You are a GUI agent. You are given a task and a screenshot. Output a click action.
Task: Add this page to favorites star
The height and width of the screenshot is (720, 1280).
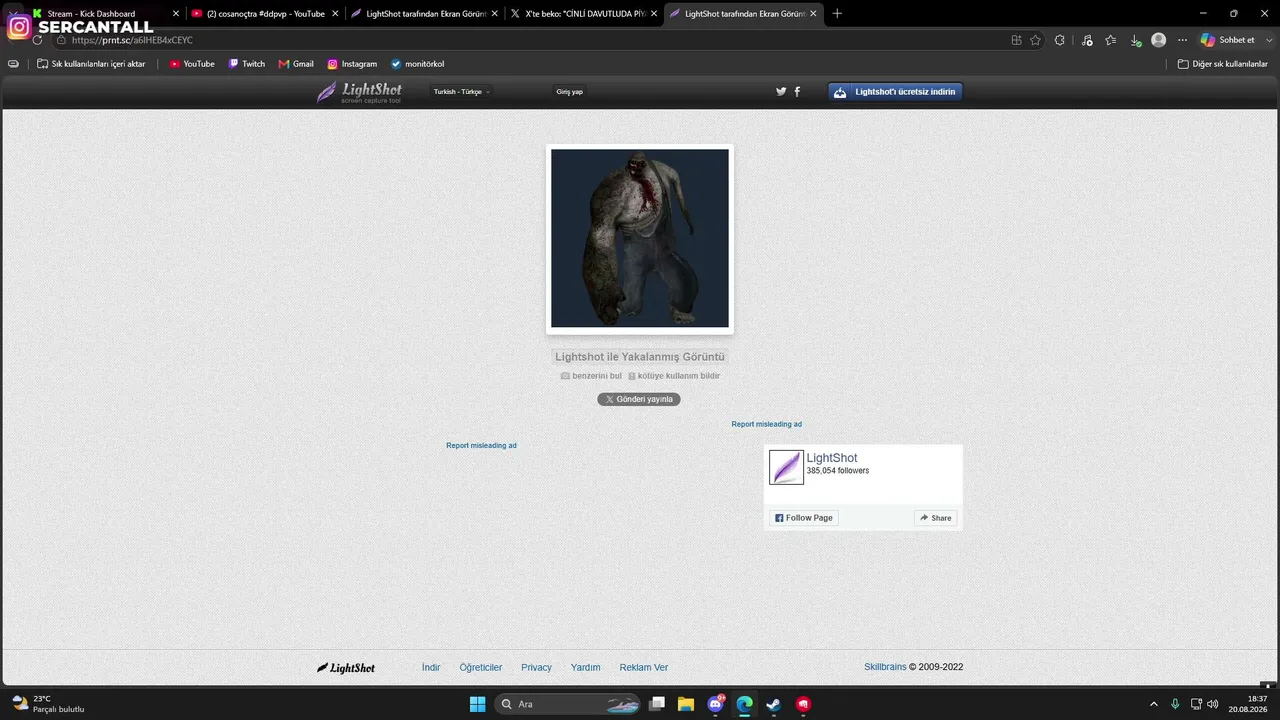(x=1035, y=40)
